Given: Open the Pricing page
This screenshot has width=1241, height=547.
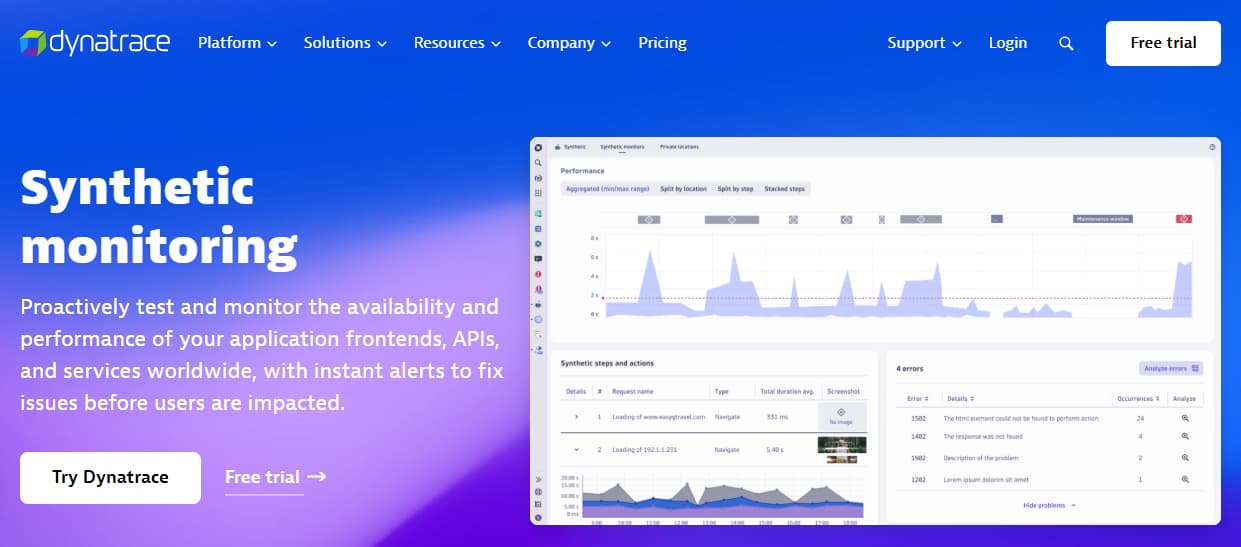Looking at the screenshot, I should (662, 43).
